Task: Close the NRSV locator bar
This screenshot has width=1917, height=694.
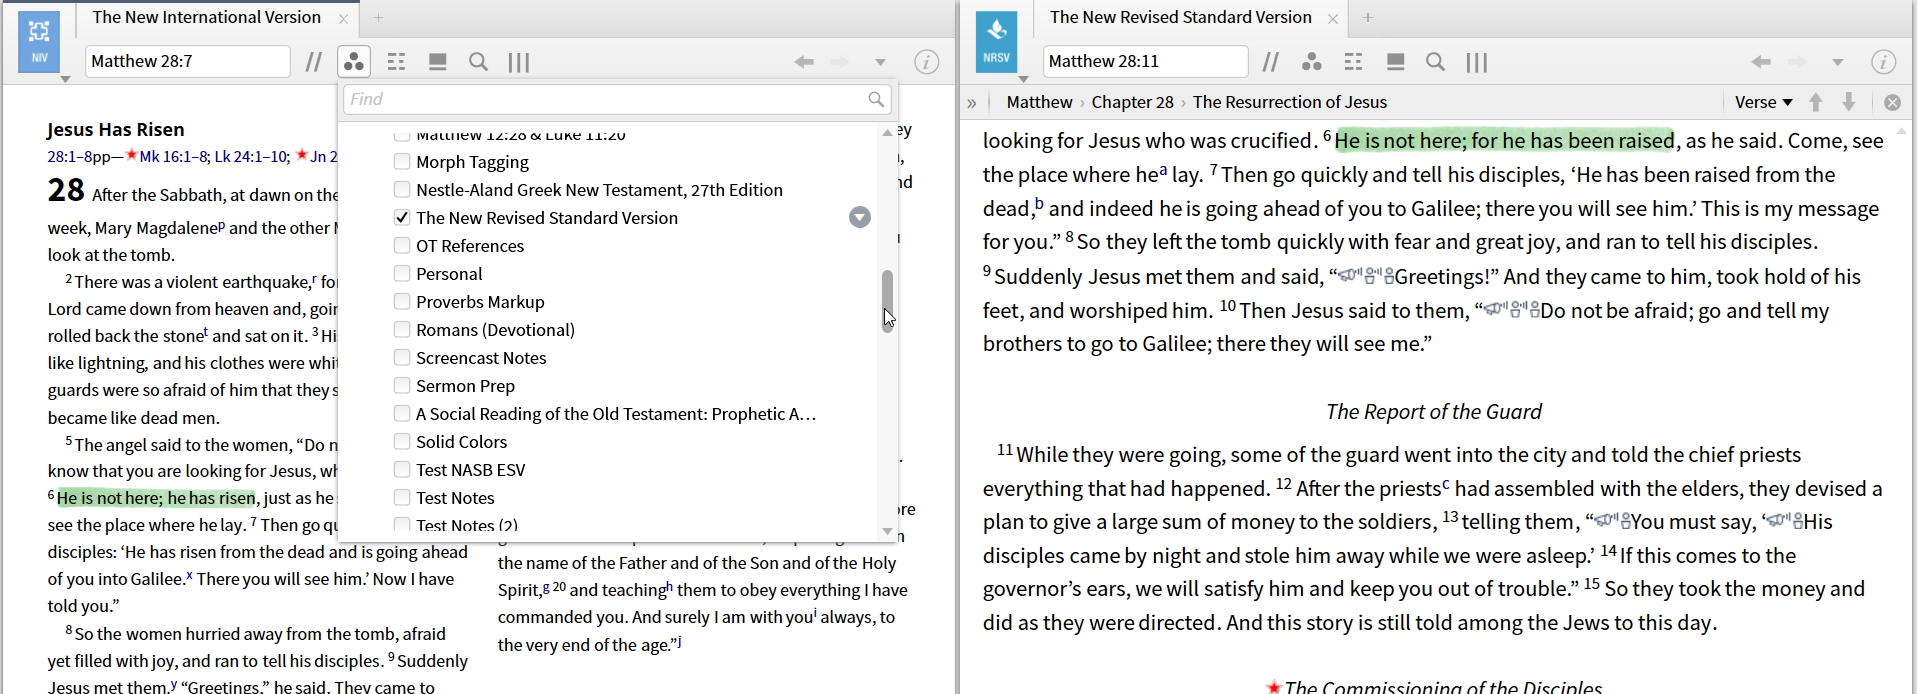Action: (x=1892, y=102)
